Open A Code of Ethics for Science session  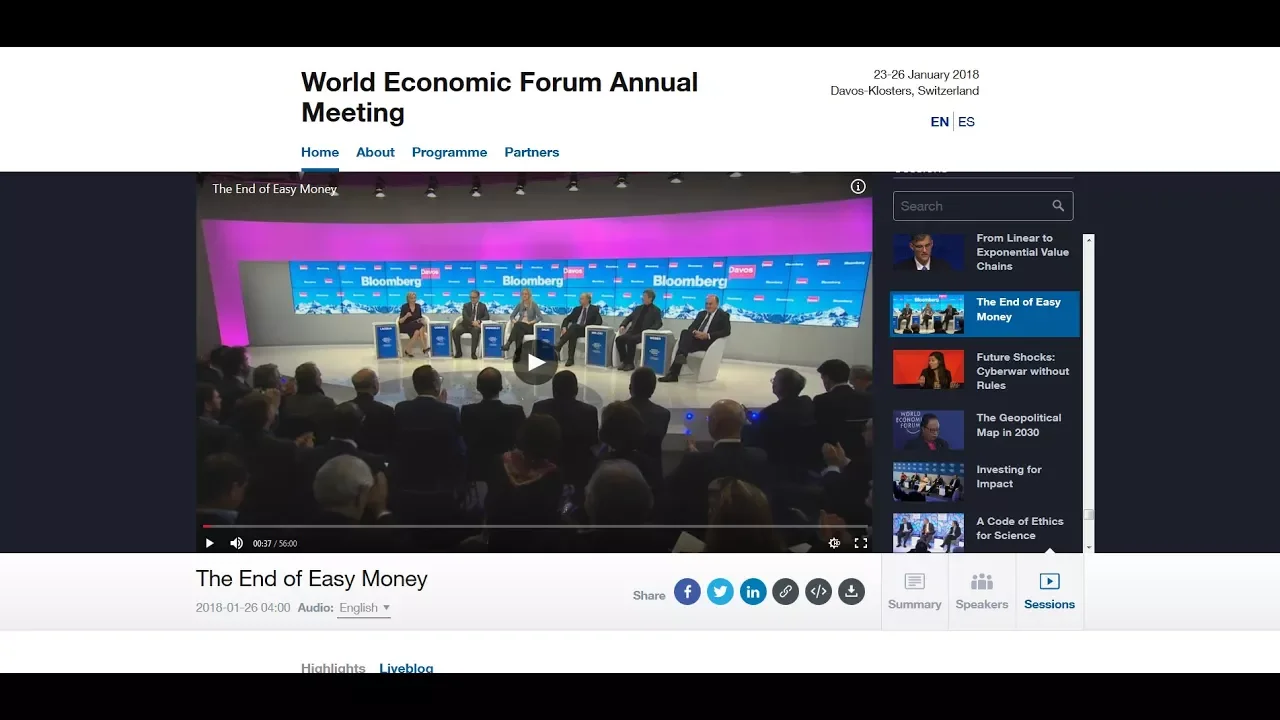[x=1019, y=528]
